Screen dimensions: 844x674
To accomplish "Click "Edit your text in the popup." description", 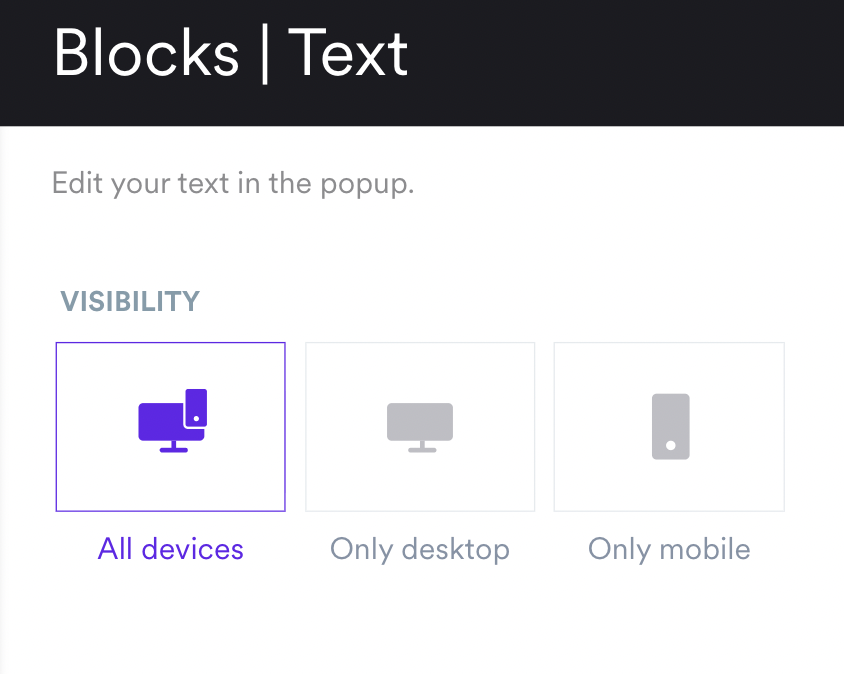I will [232, 185].
